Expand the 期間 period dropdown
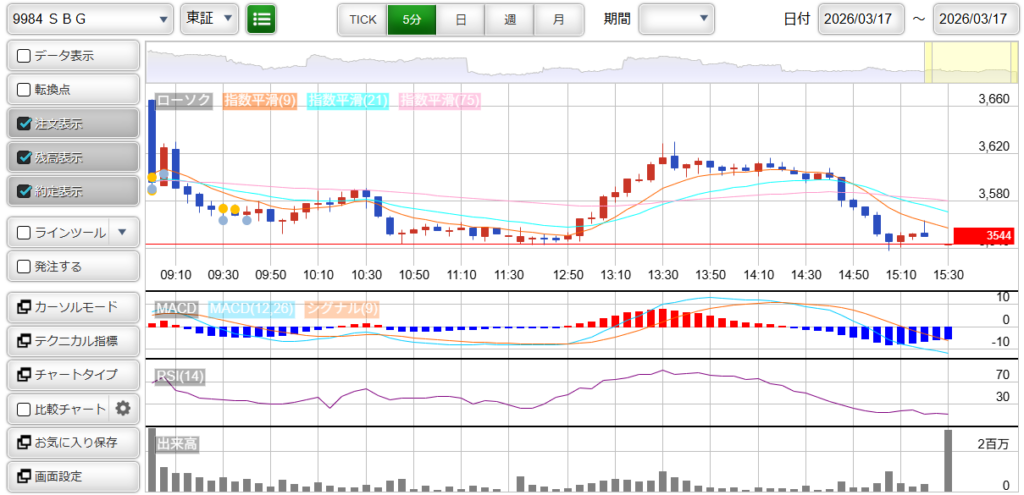This screenshot has height=495, width=1024. 676,19
